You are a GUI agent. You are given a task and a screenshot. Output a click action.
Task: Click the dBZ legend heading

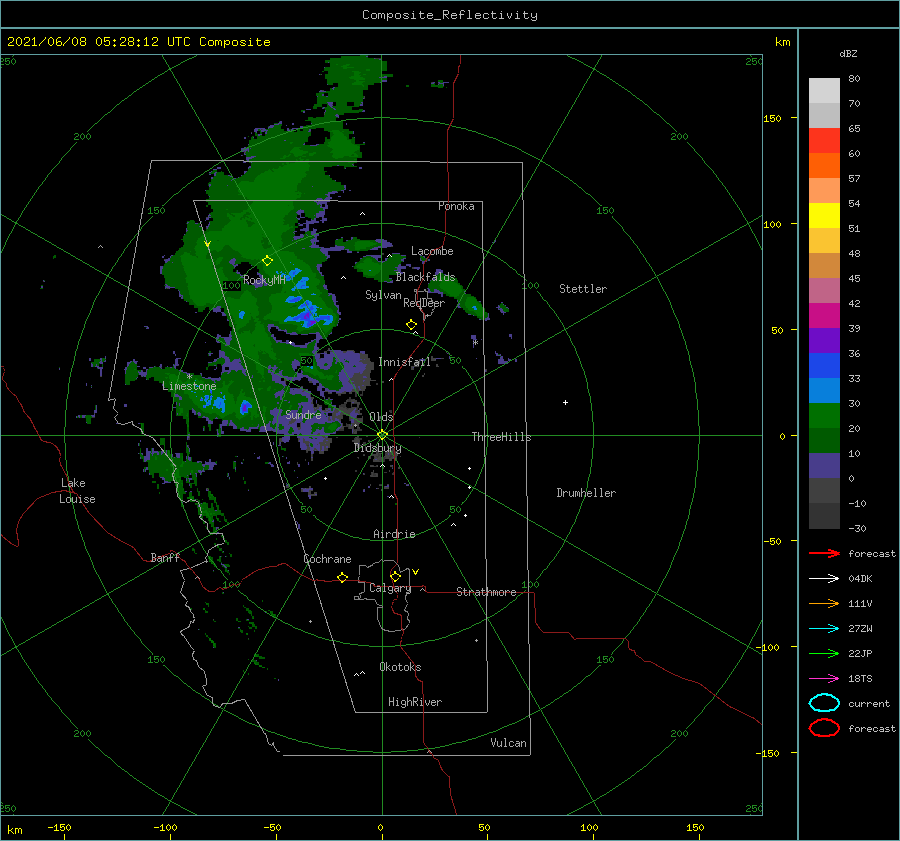848,53
